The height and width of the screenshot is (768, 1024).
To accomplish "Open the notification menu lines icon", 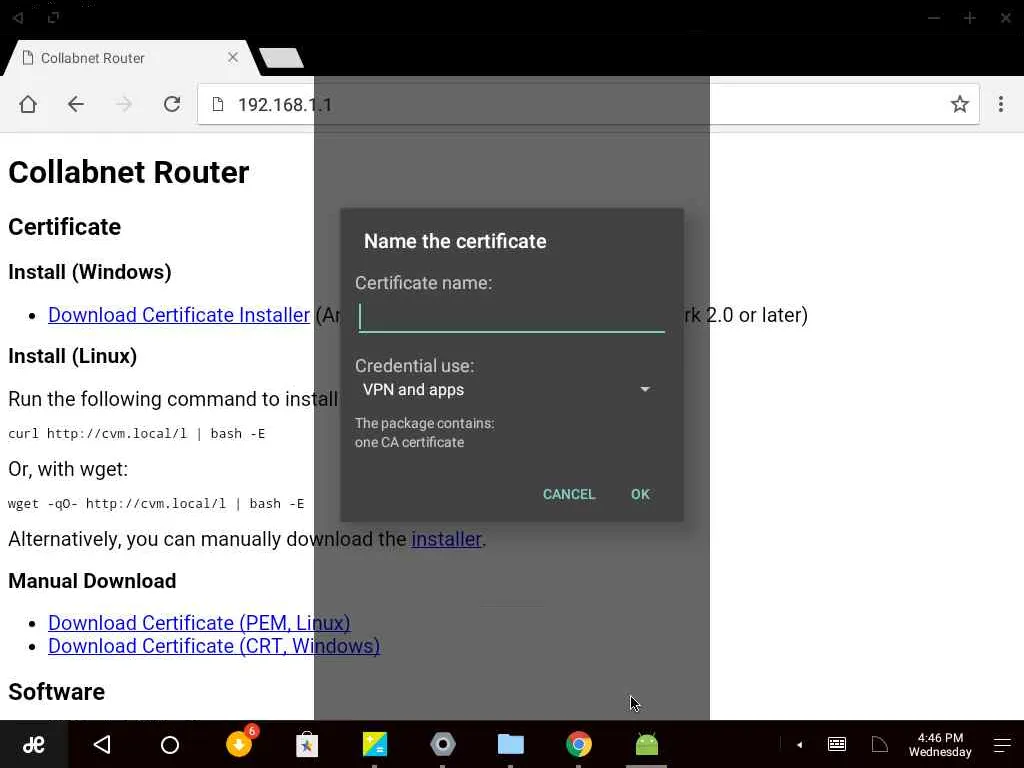I will (1002, 744).
